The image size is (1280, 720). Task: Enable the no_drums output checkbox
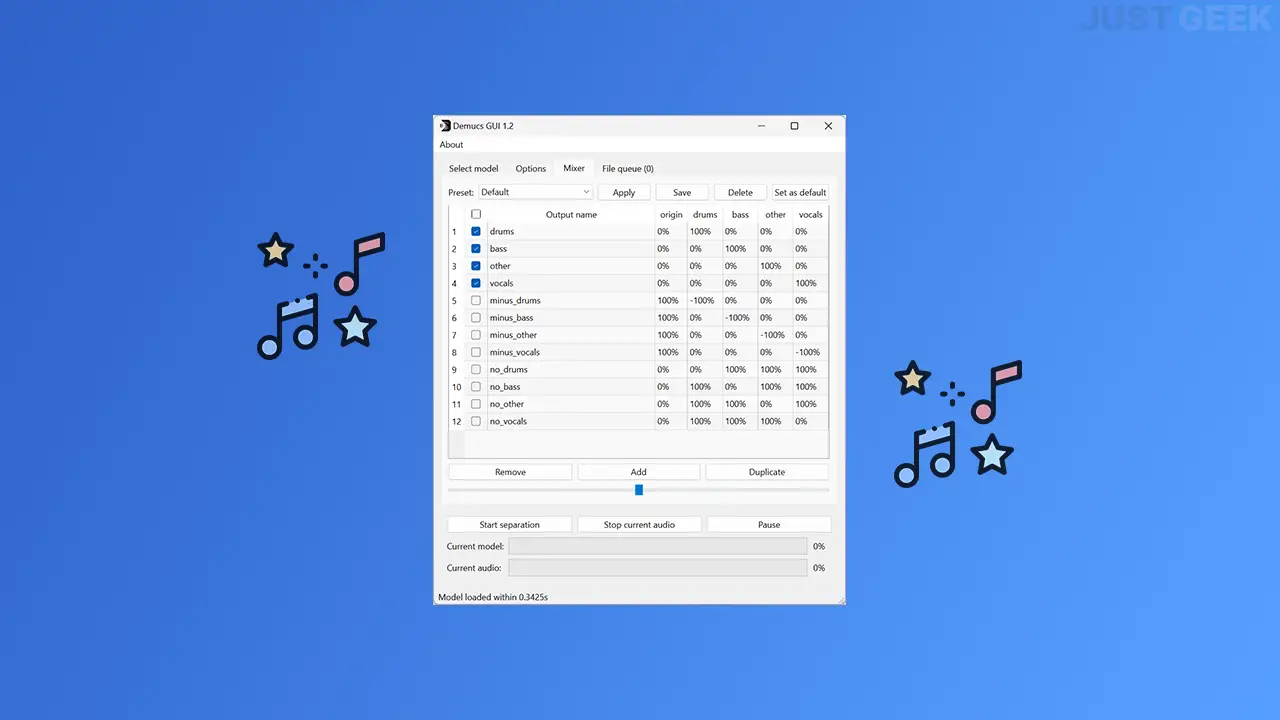(476, 369)
